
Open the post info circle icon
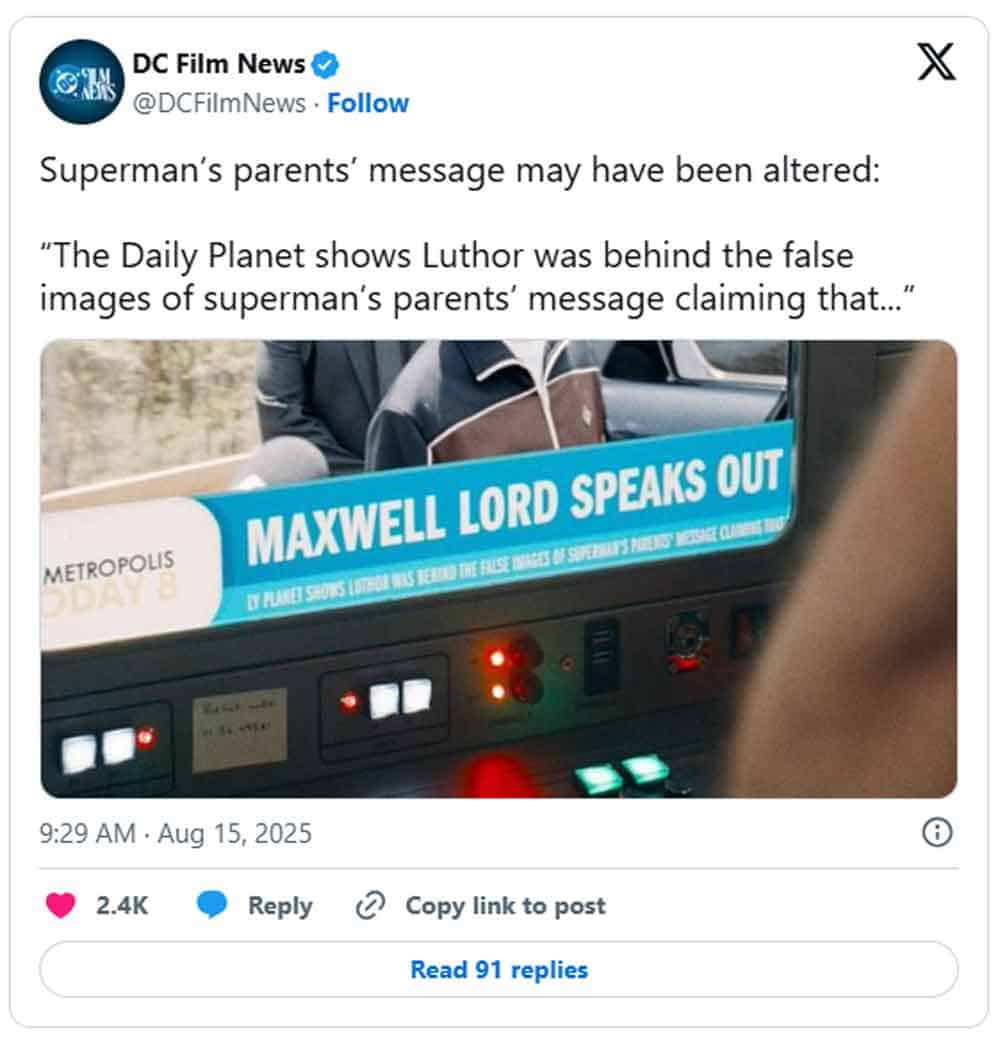tap(937, 833)
